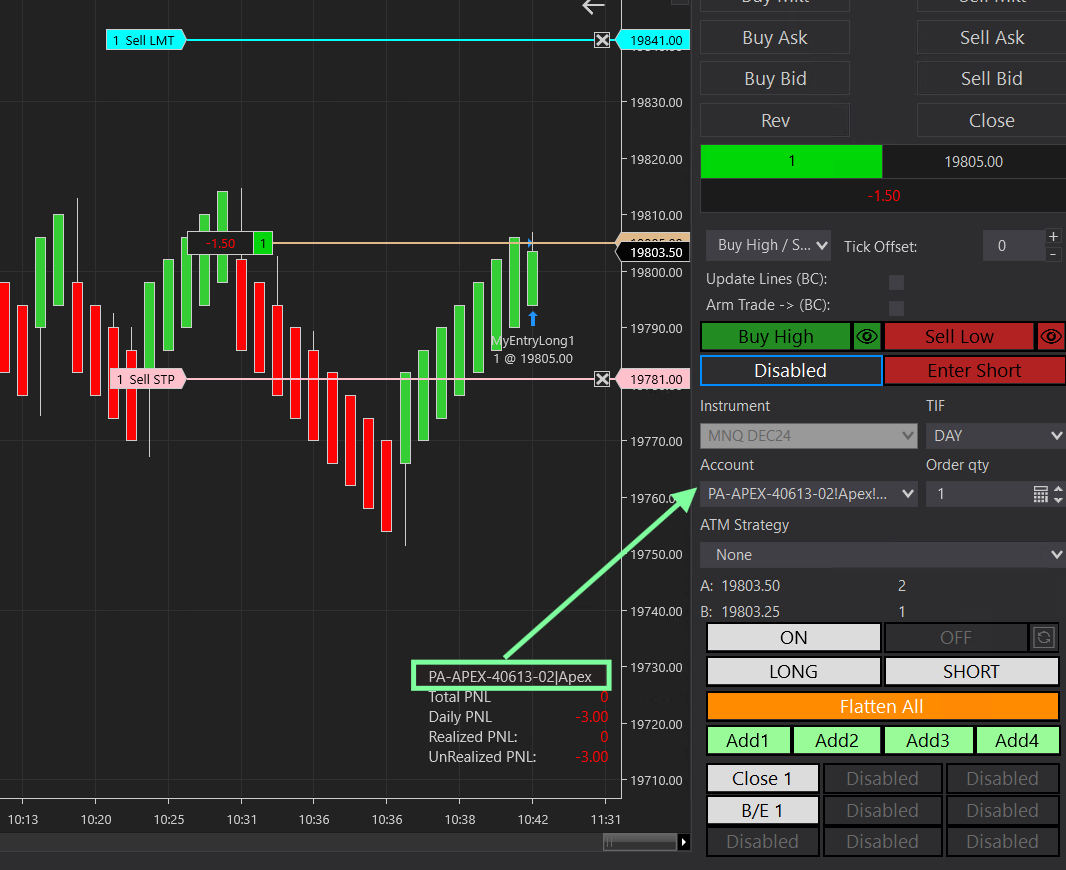Decrease Tick Offset with minus button
This screenshot has width=1066, height=870.
click(1053, 254)
